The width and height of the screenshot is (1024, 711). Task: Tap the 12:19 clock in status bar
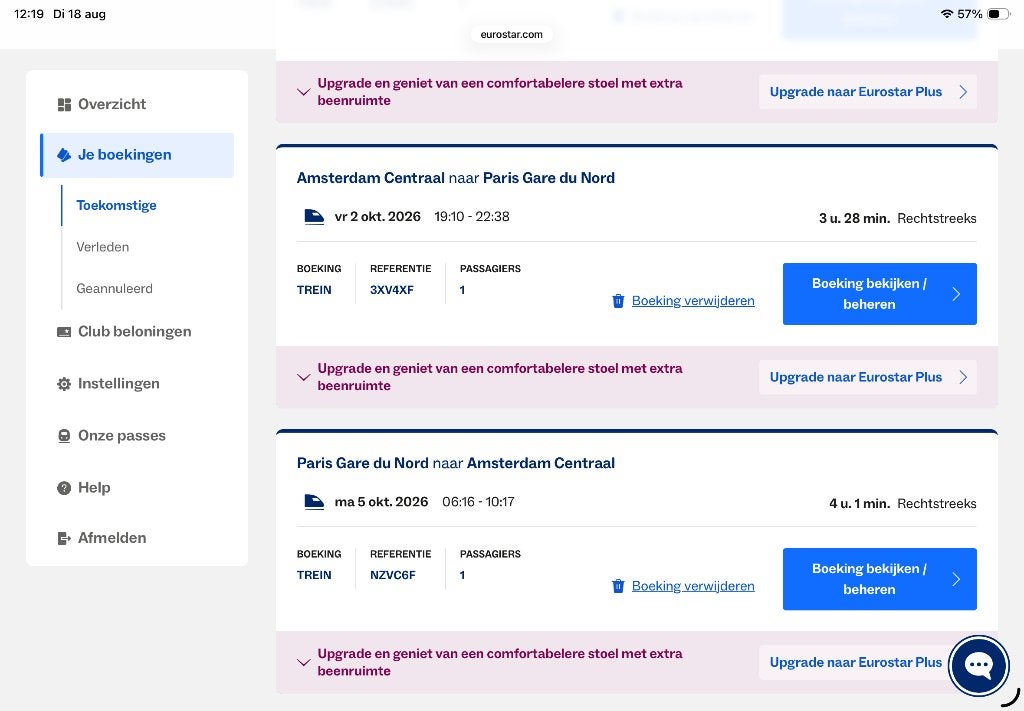tap(29, 14)
